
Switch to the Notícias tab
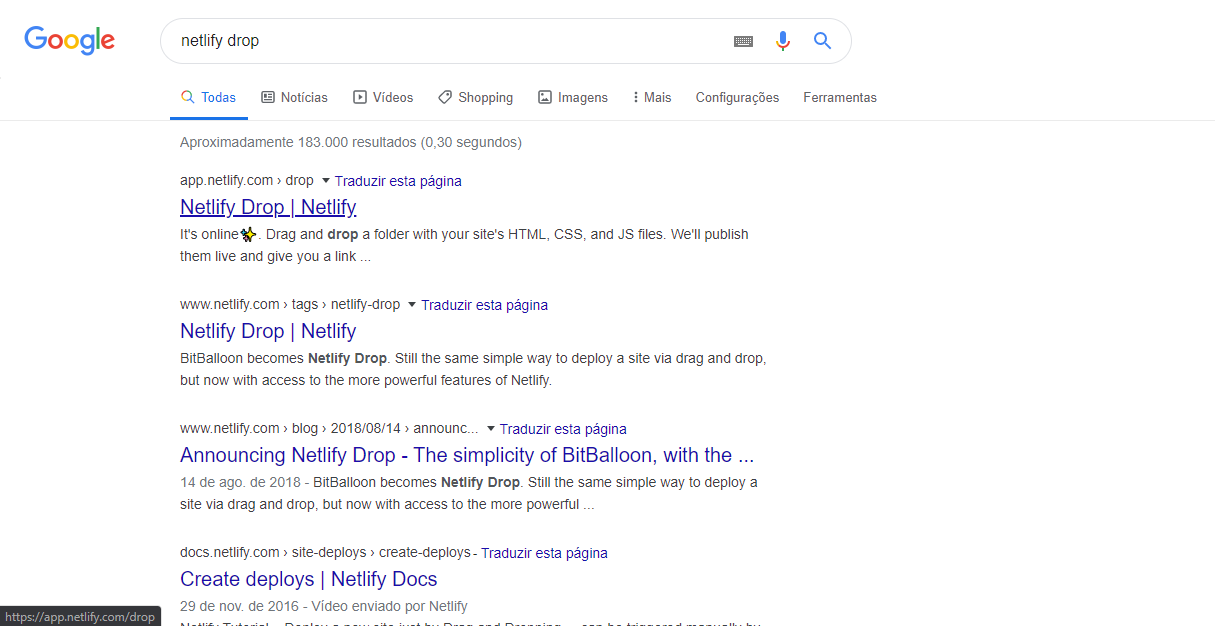click(x=294, y=97)
